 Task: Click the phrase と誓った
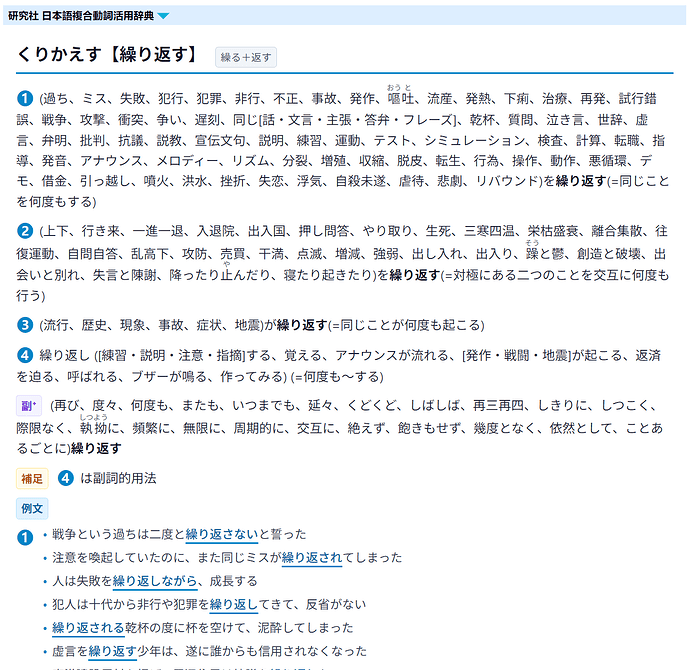(x=283, y=535)
